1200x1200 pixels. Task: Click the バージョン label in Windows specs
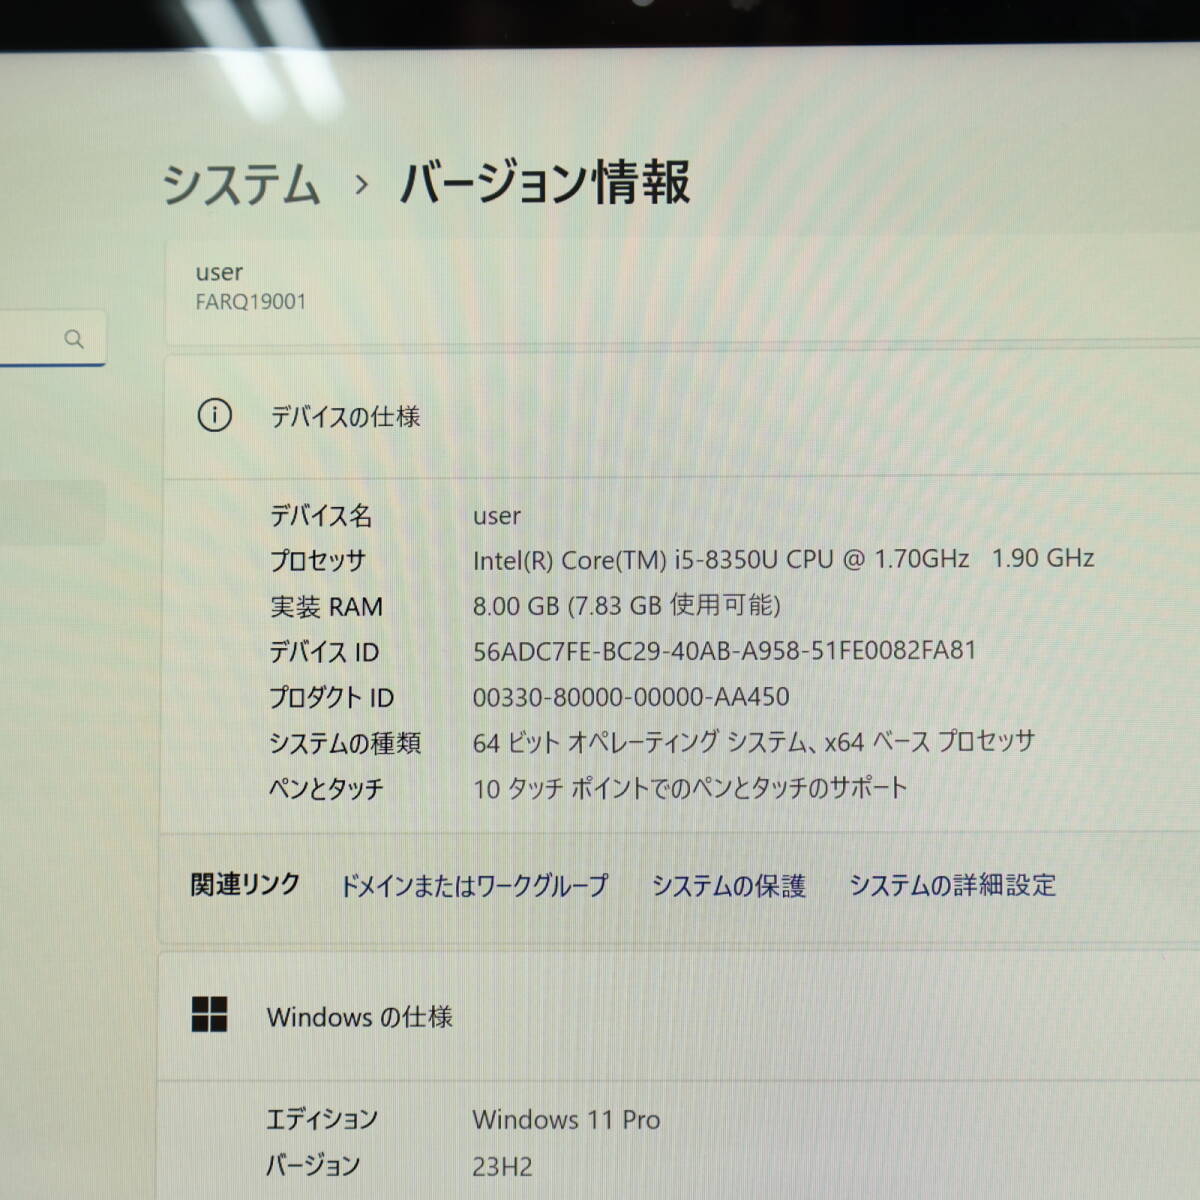312,1165
